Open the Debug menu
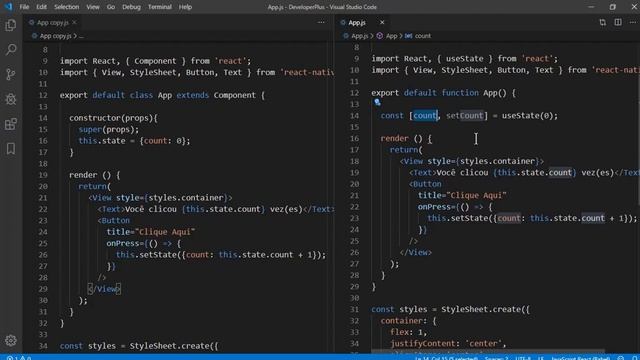The height and width of the screenshot is (360, 640). click(x=131, y=7)
